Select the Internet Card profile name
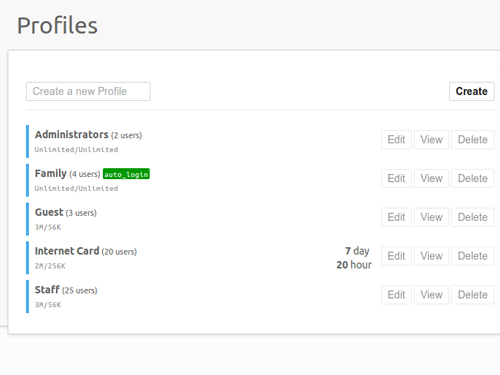The width and height of the screenshot is (500, 375). click(x=67, y=251)
